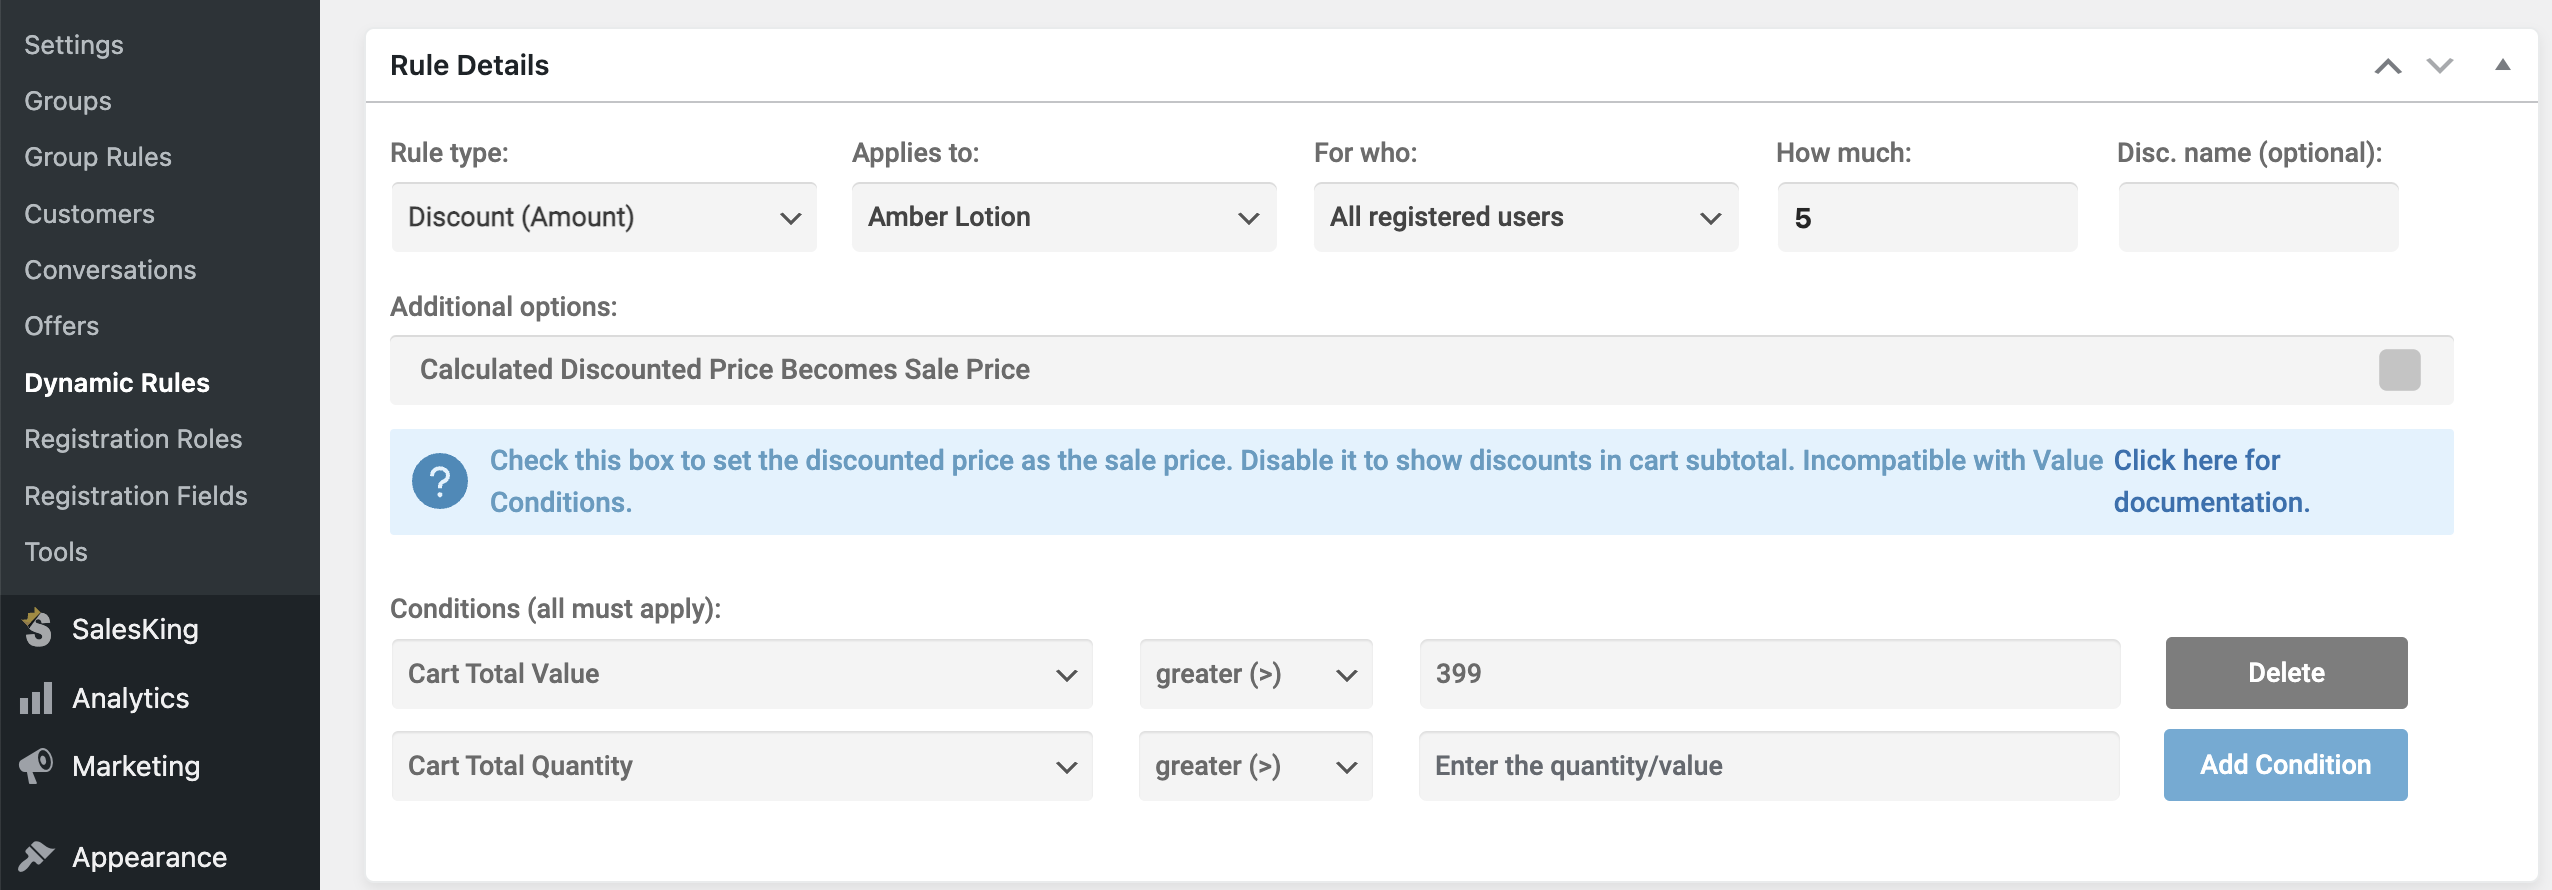Open Customers in the sidebar
The width and height of the screenshot is (2552, 890).
coord(89,214)
